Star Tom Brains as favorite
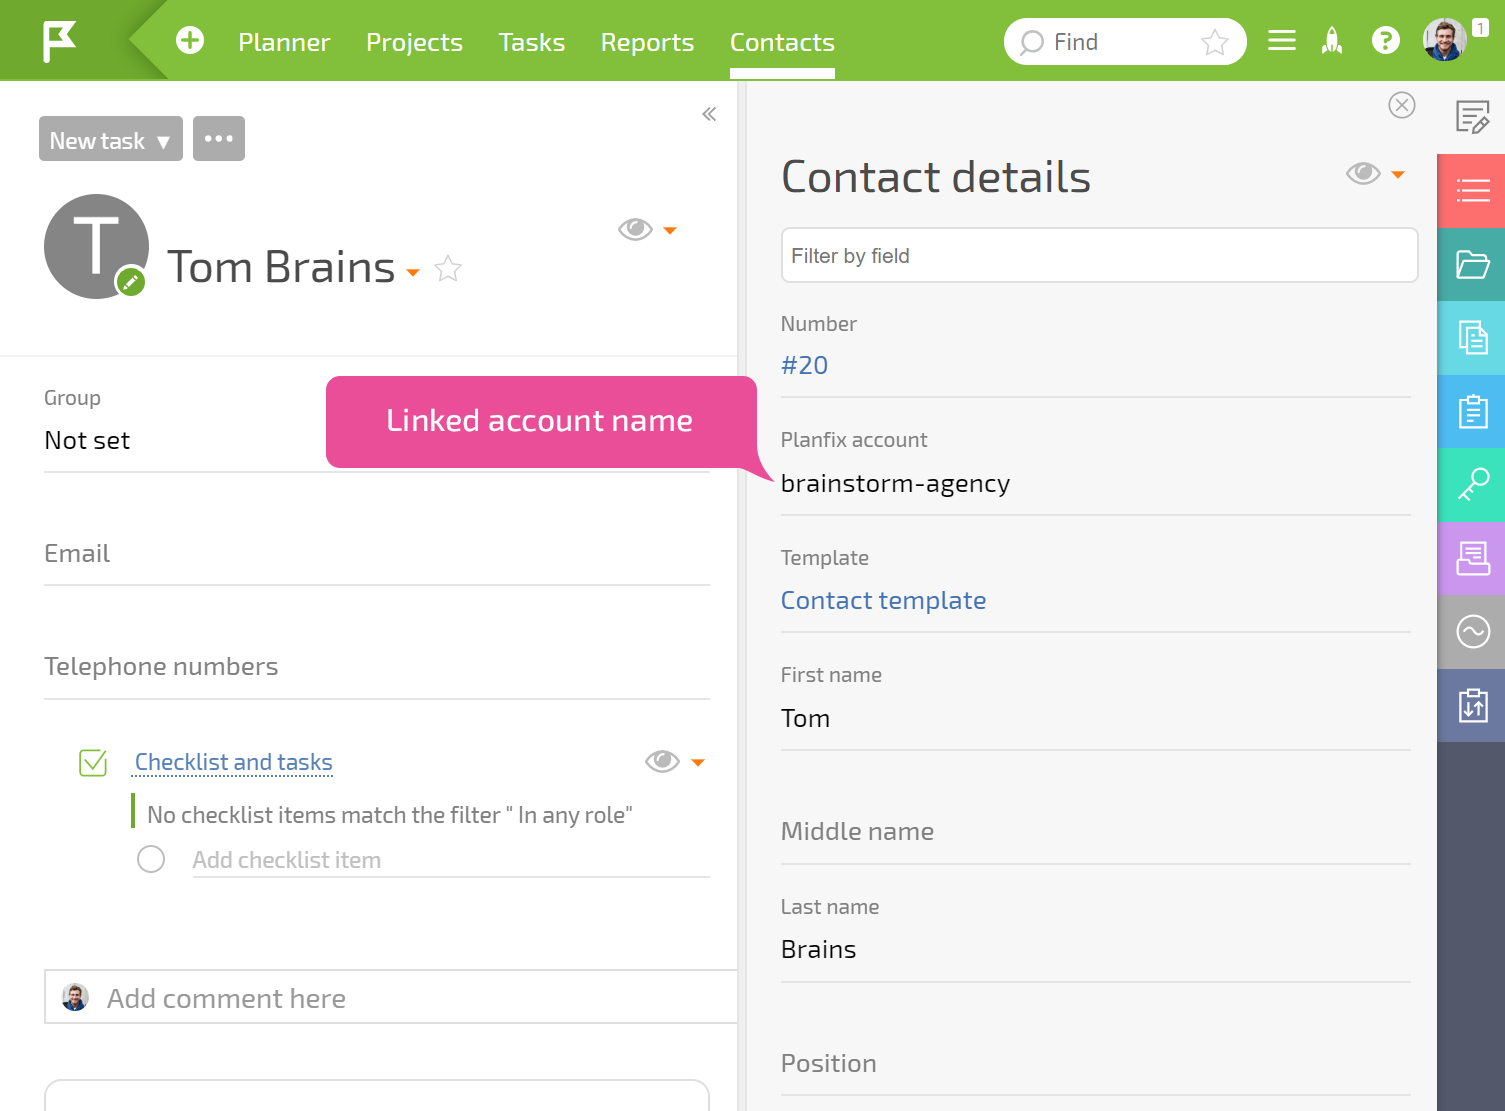 448,269
